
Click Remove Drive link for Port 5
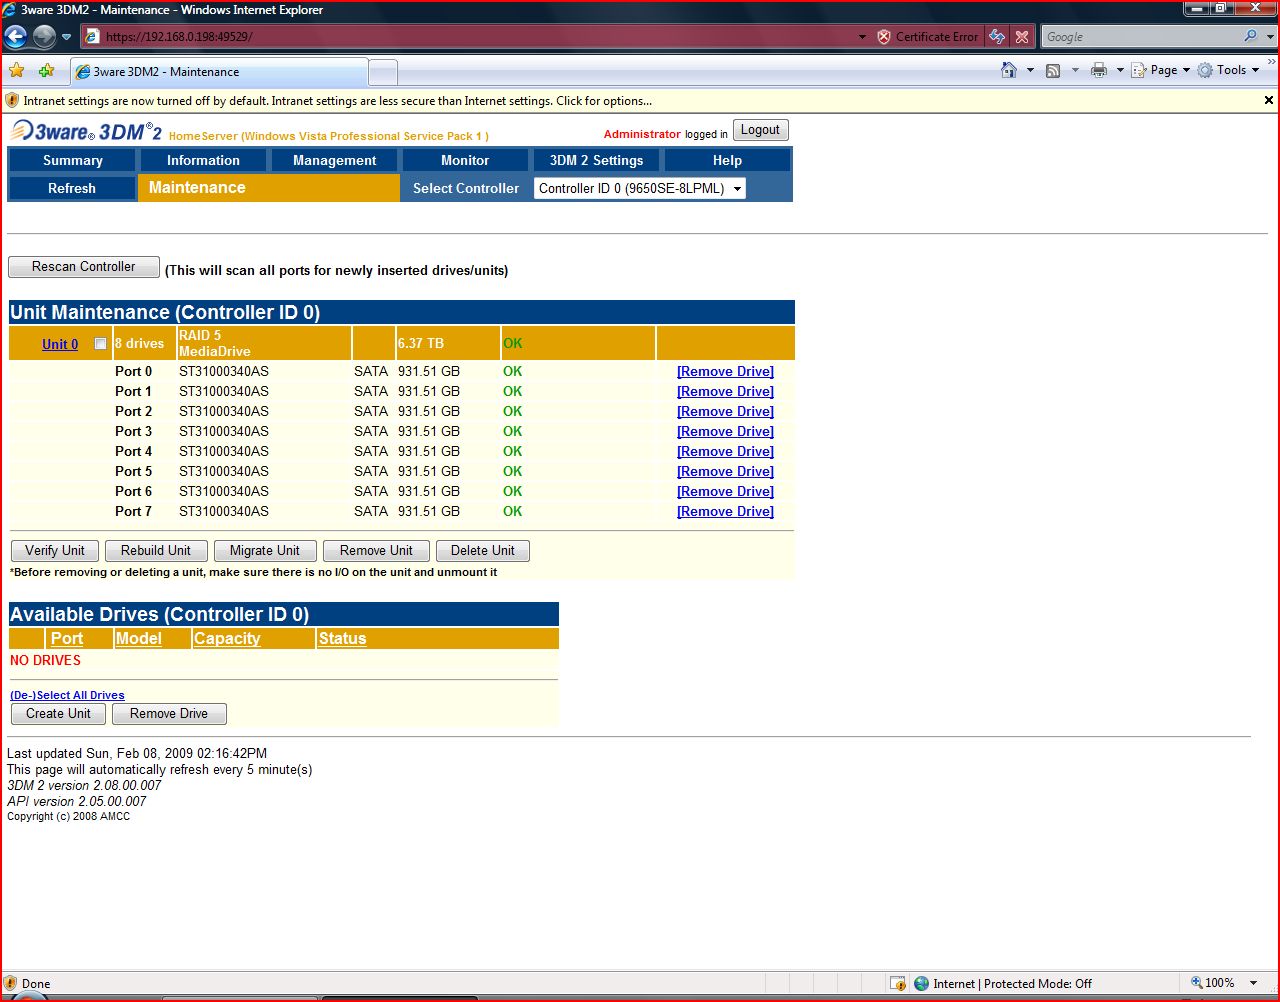pos(725,471)
